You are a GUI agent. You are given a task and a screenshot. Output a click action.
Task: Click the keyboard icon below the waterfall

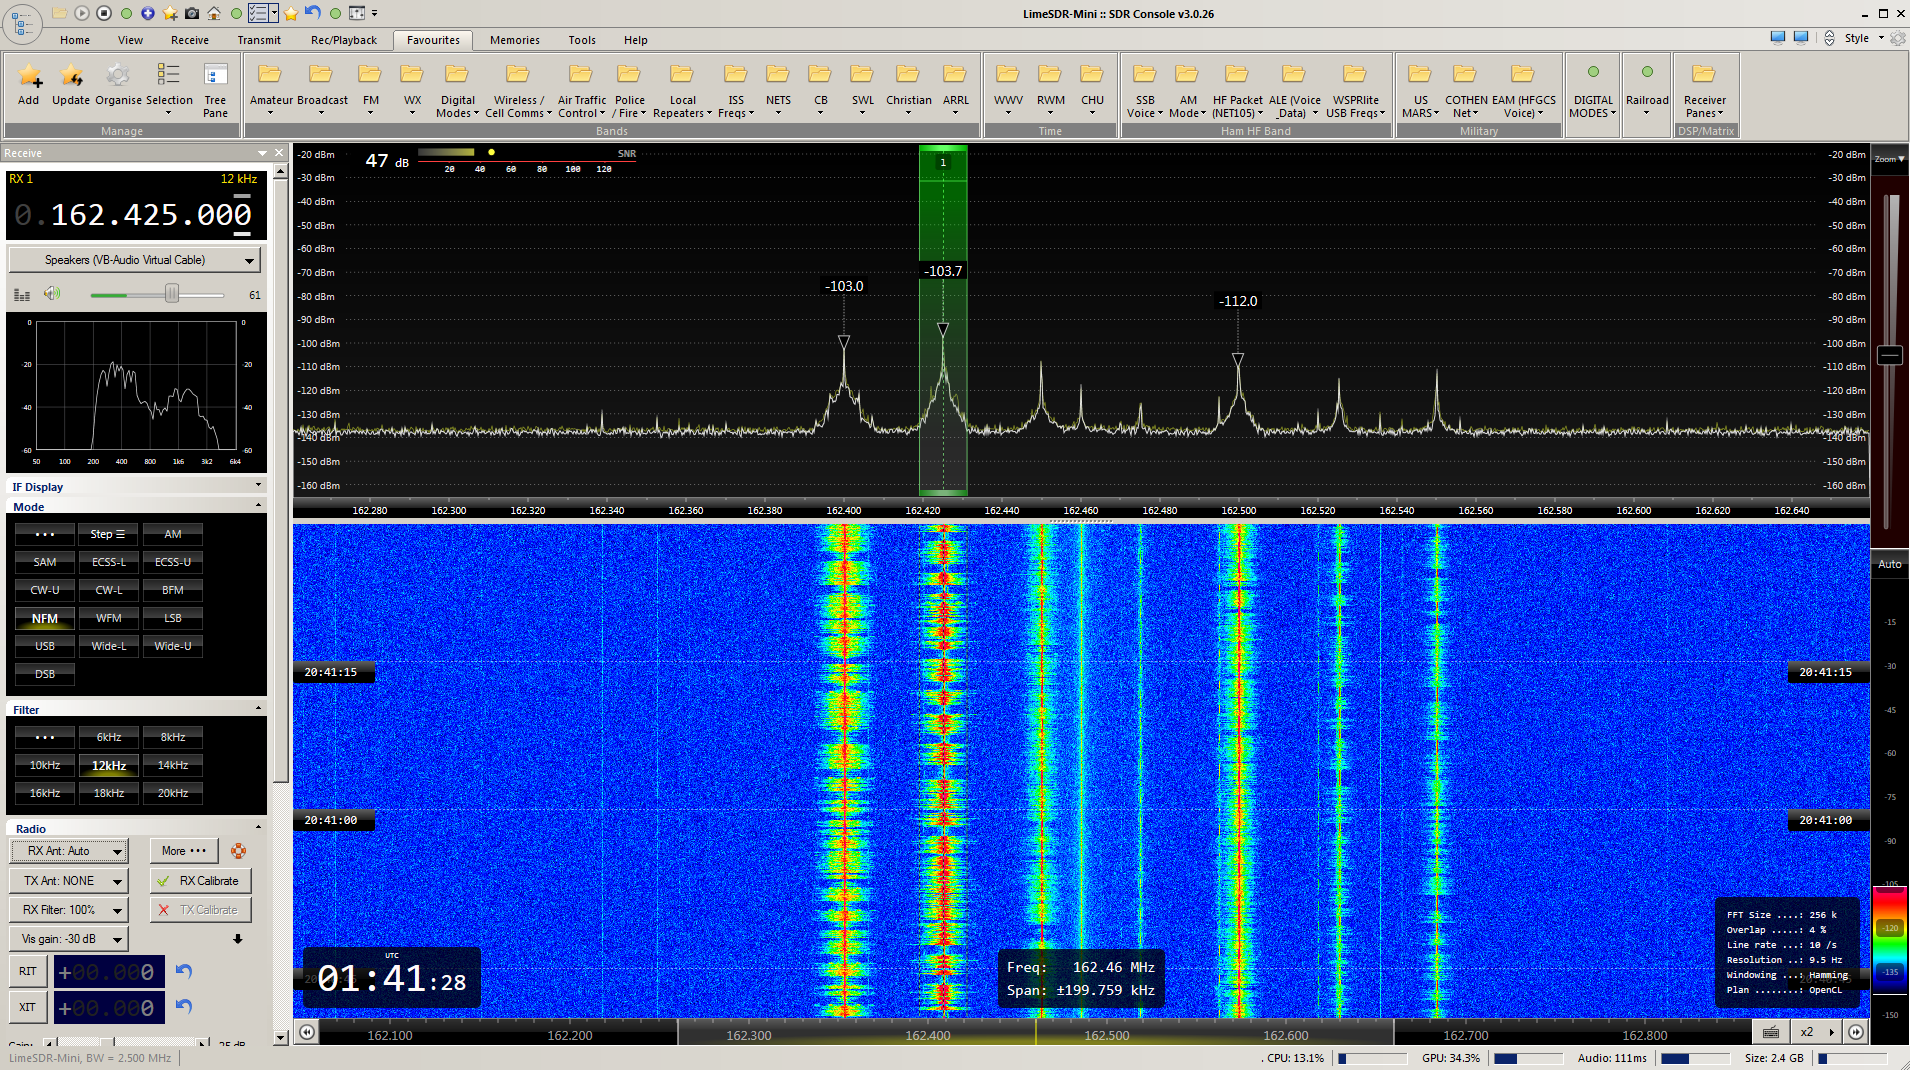1771,1032
